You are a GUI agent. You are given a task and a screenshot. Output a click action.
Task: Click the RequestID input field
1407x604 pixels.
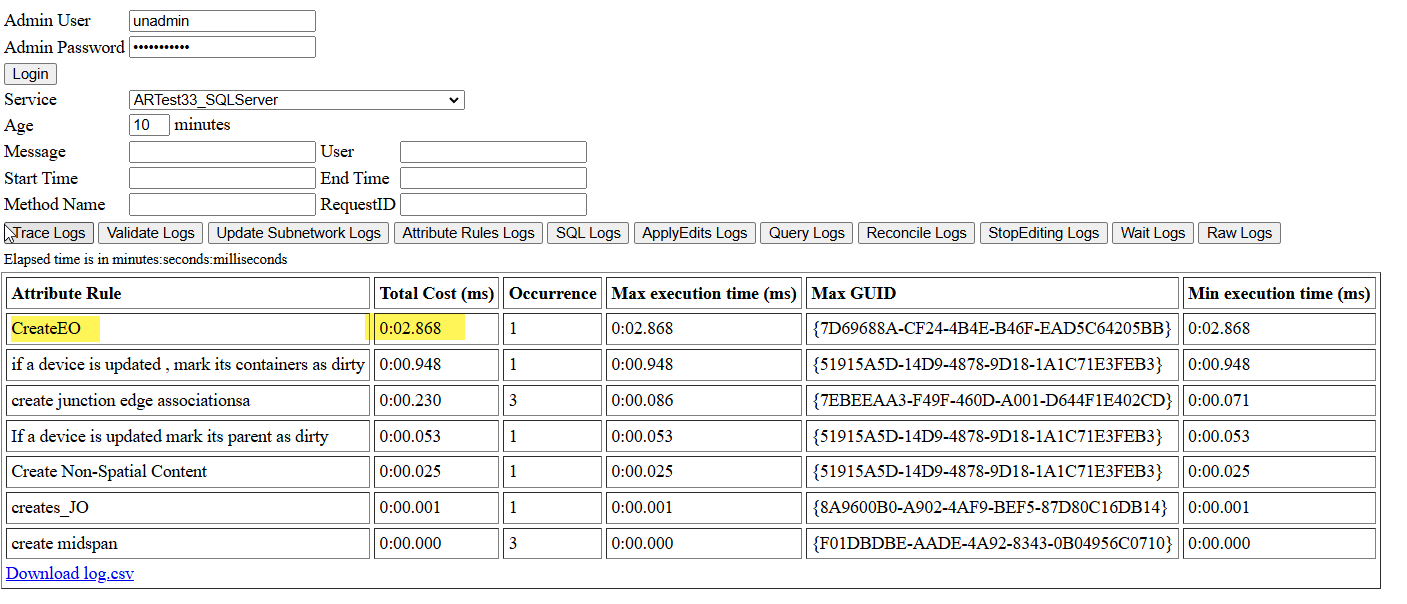point(492,204)
